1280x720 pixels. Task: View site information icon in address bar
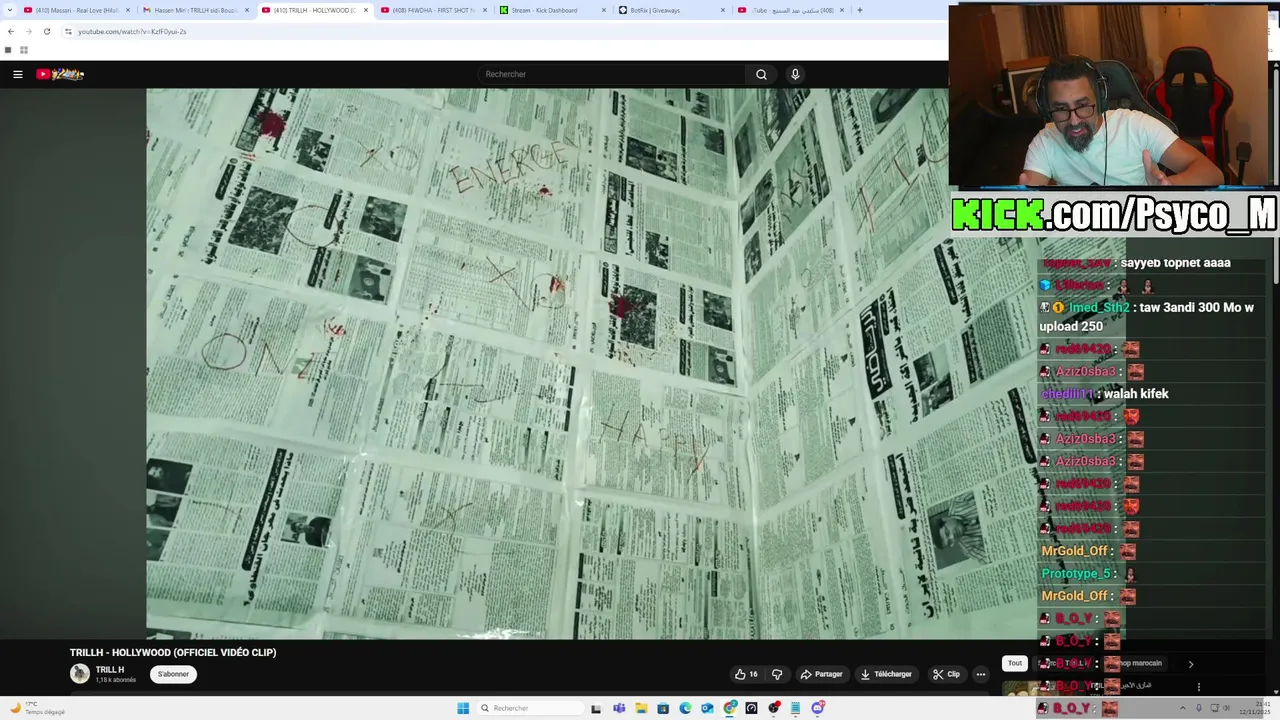[68, 31]
